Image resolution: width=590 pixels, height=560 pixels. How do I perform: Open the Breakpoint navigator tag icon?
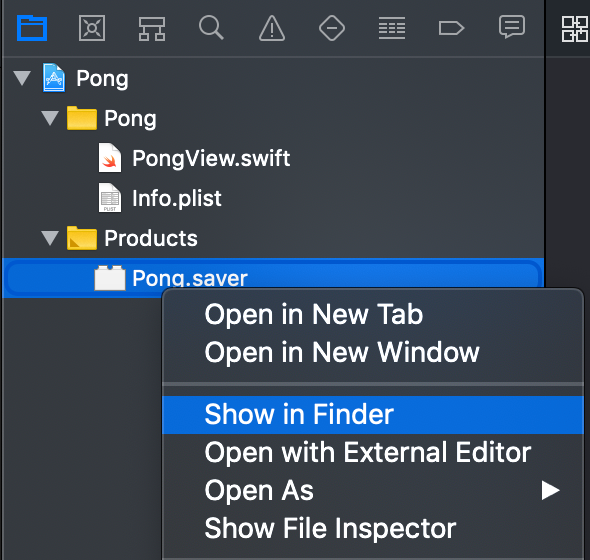[451, 28]
